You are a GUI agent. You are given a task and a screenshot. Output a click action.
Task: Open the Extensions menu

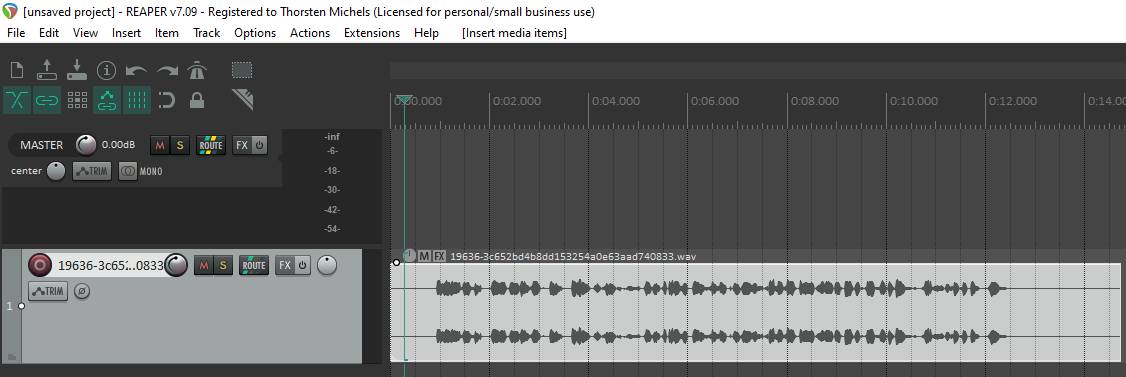point(372,33)
